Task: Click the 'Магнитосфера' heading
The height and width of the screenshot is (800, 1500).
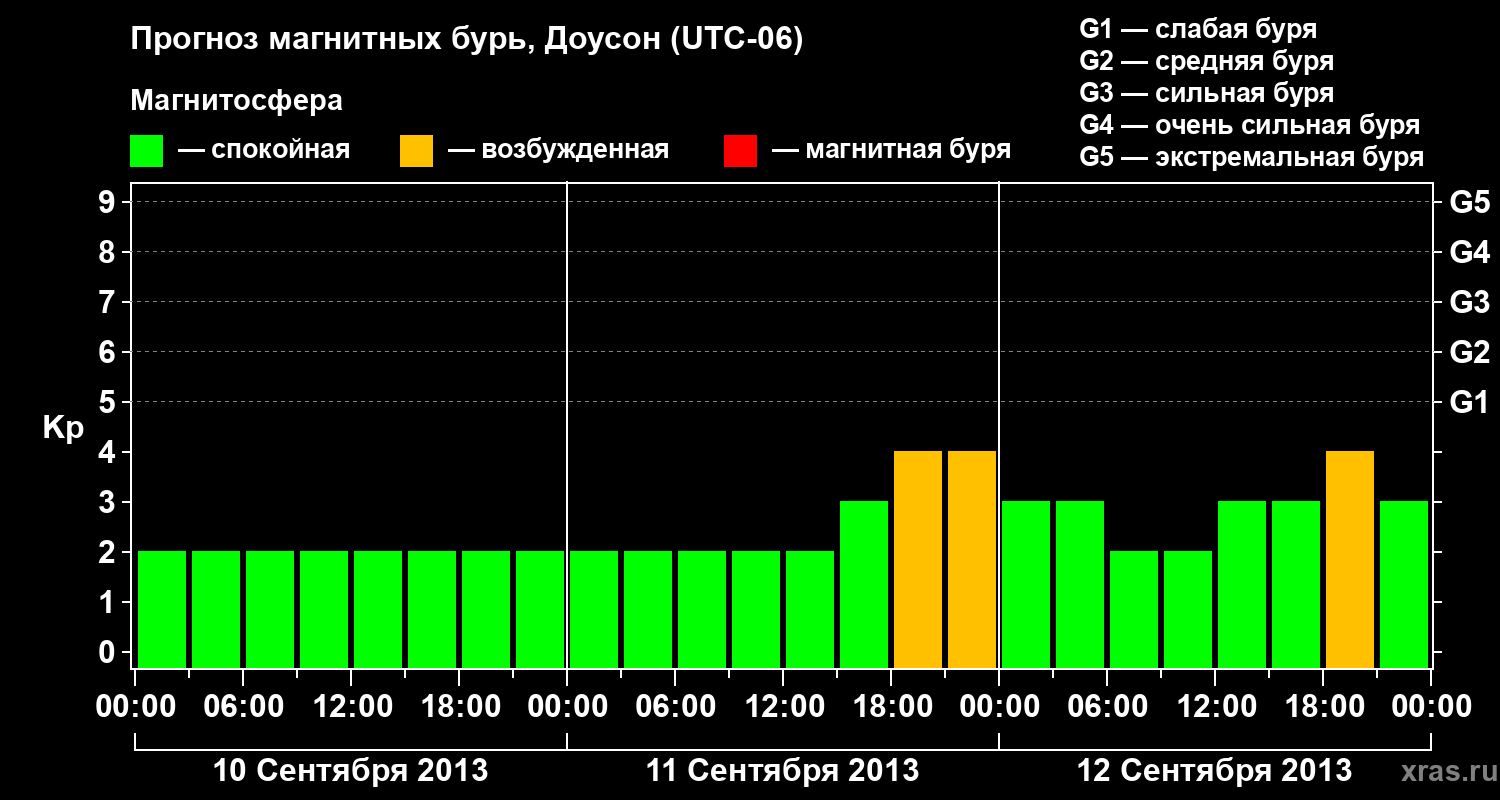Action: click(x=237, y=101)
